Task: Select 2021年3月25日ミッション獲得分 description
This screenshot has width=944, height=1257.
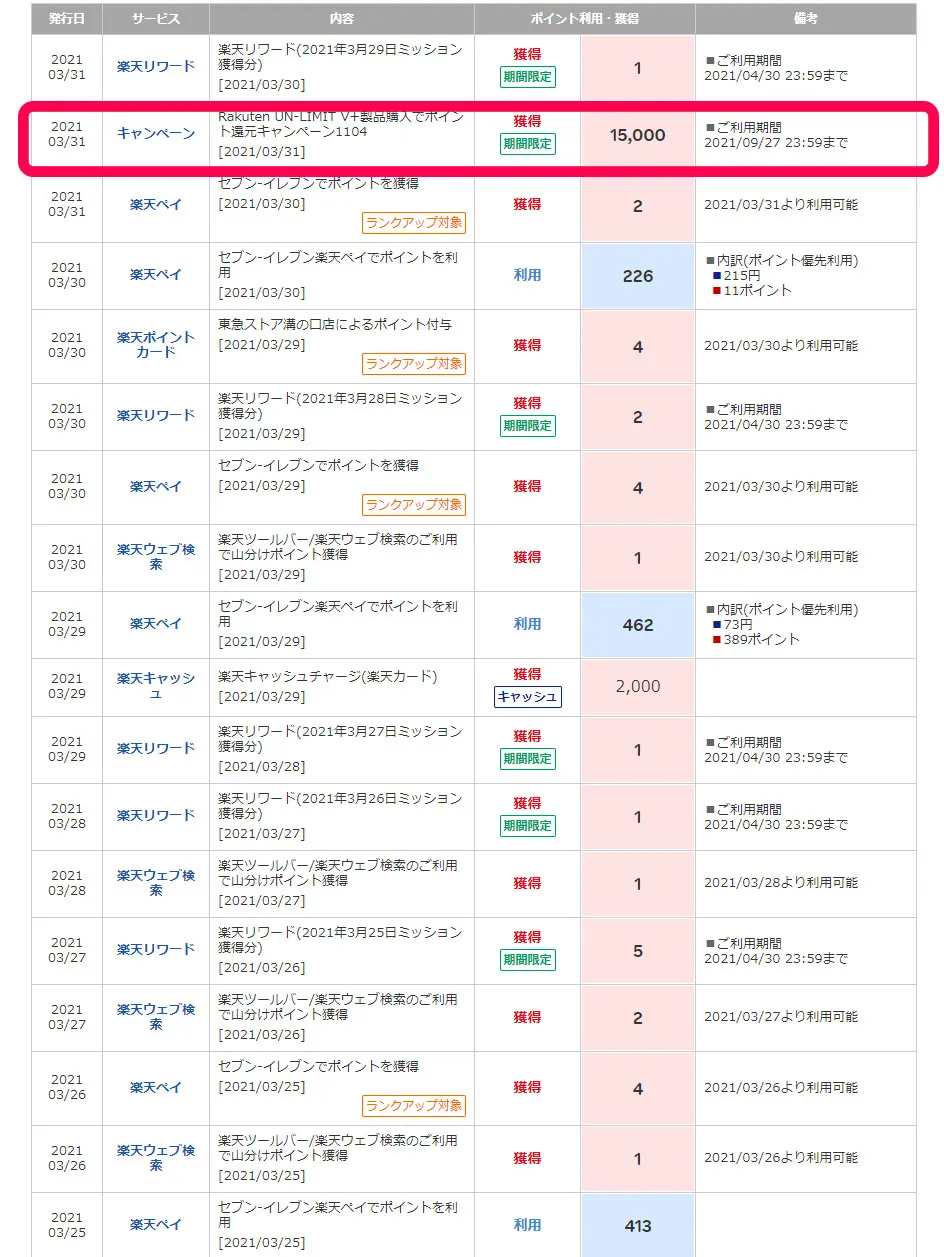Action: click(340, 940)
